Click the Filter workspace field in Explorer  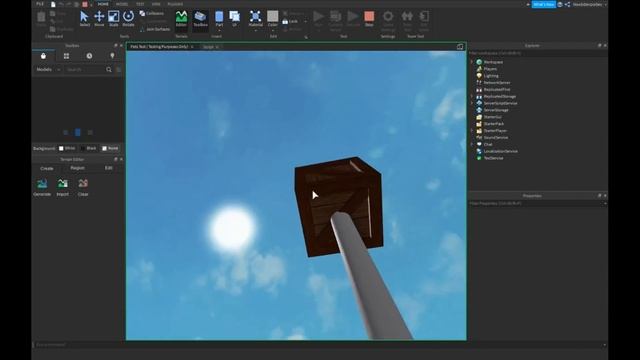(x=537, y=53)
